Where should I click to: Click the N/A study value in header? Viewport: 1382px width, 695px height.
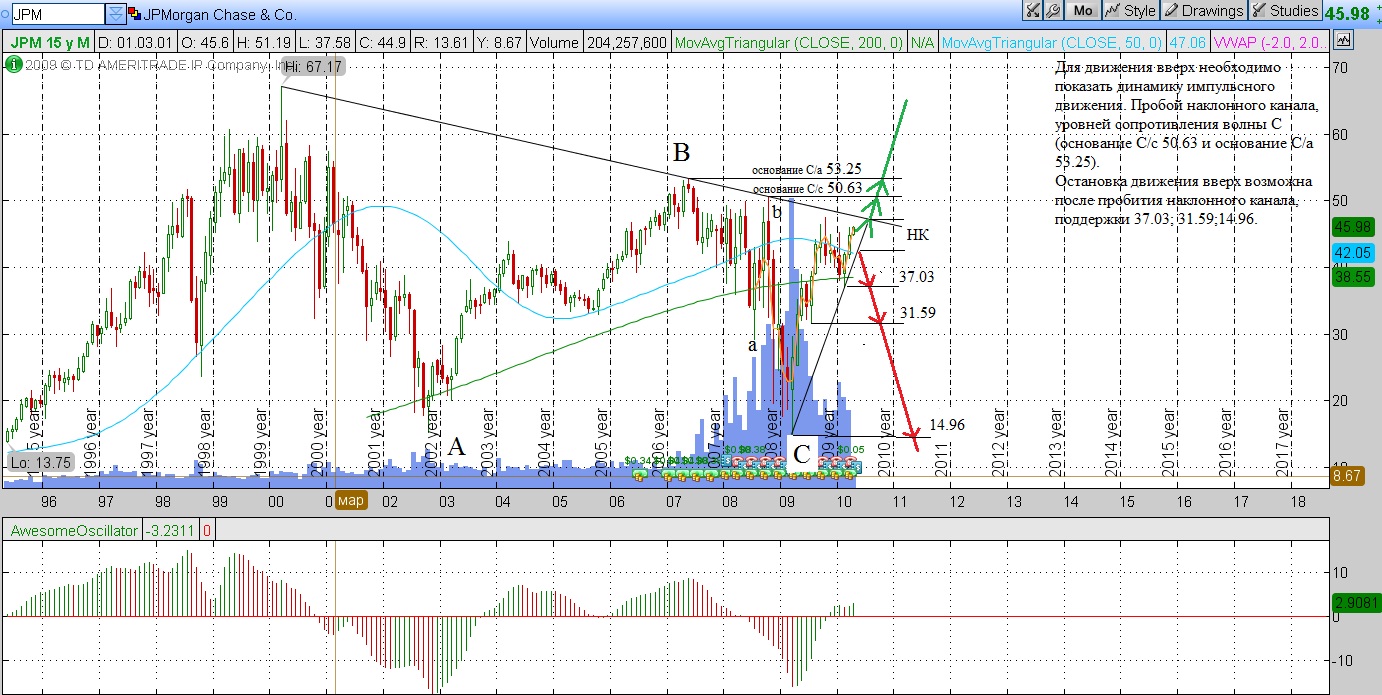click(x=923, y=42)
